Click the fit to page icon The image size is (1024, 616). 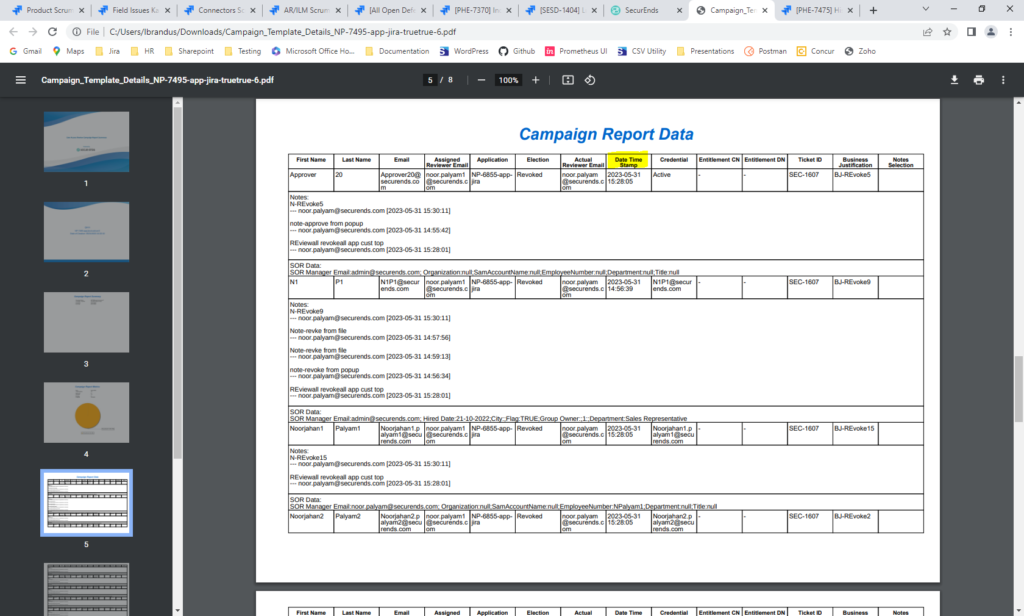(x=568, y=80)
